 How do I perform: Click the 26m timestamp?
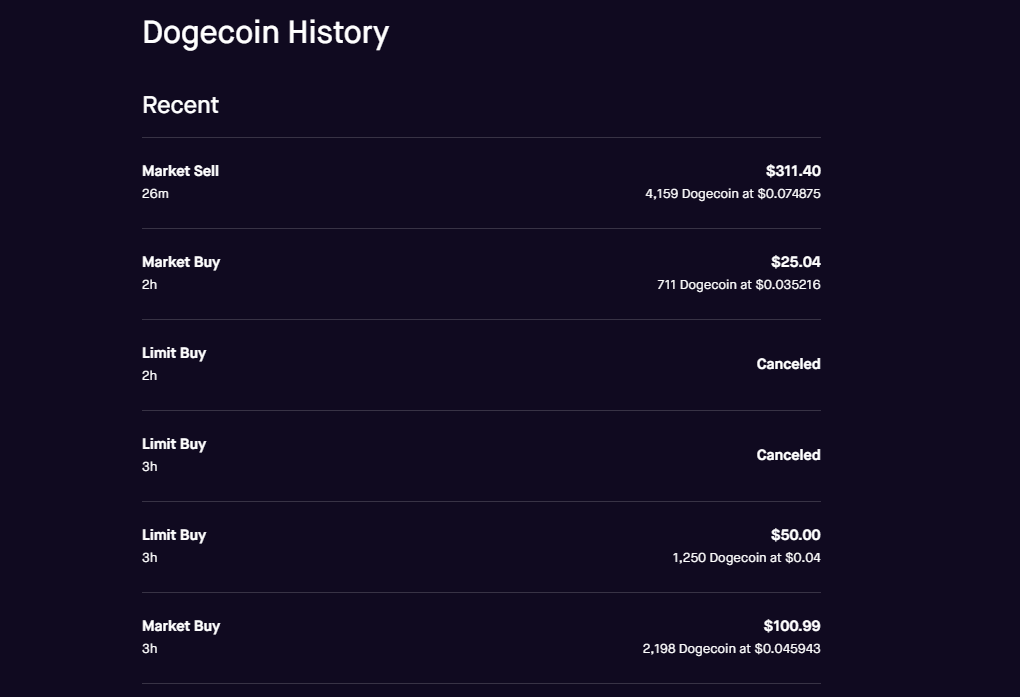(155, 194)
